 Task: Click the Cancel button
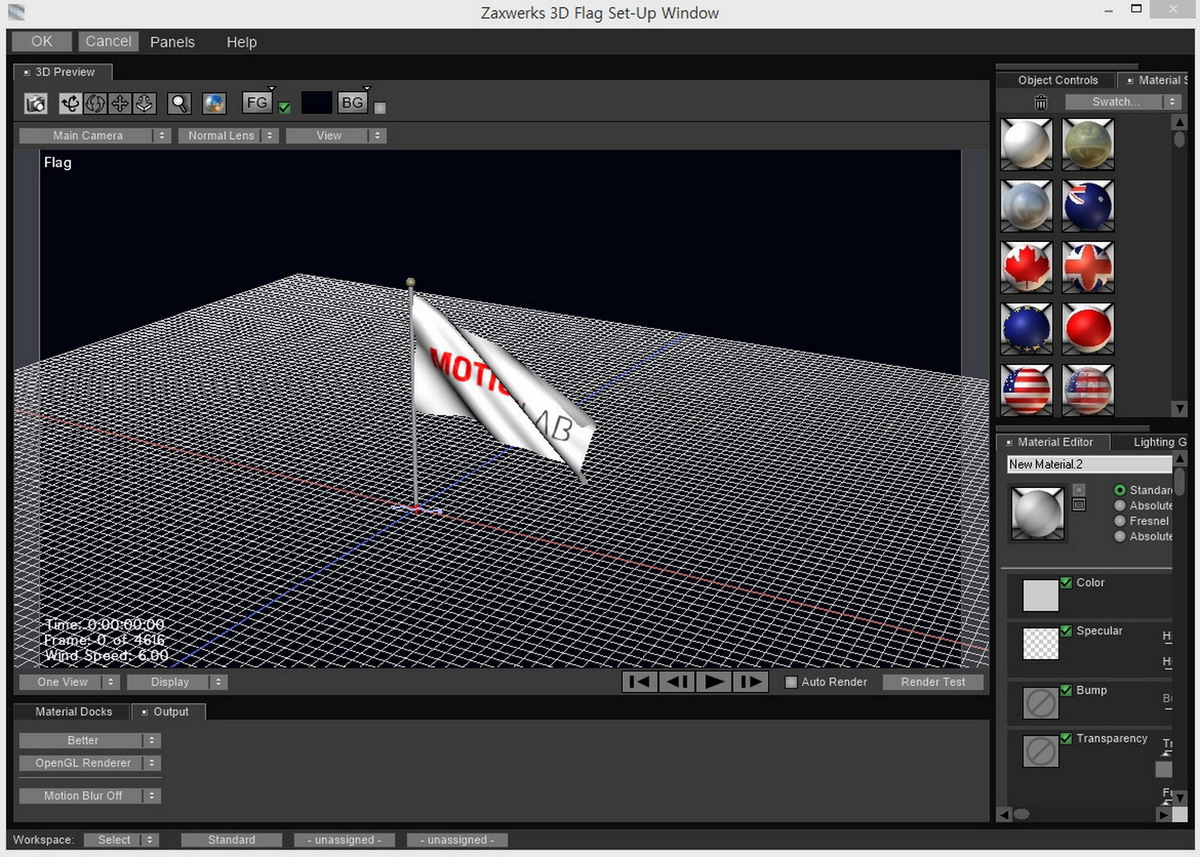(108, 41)
